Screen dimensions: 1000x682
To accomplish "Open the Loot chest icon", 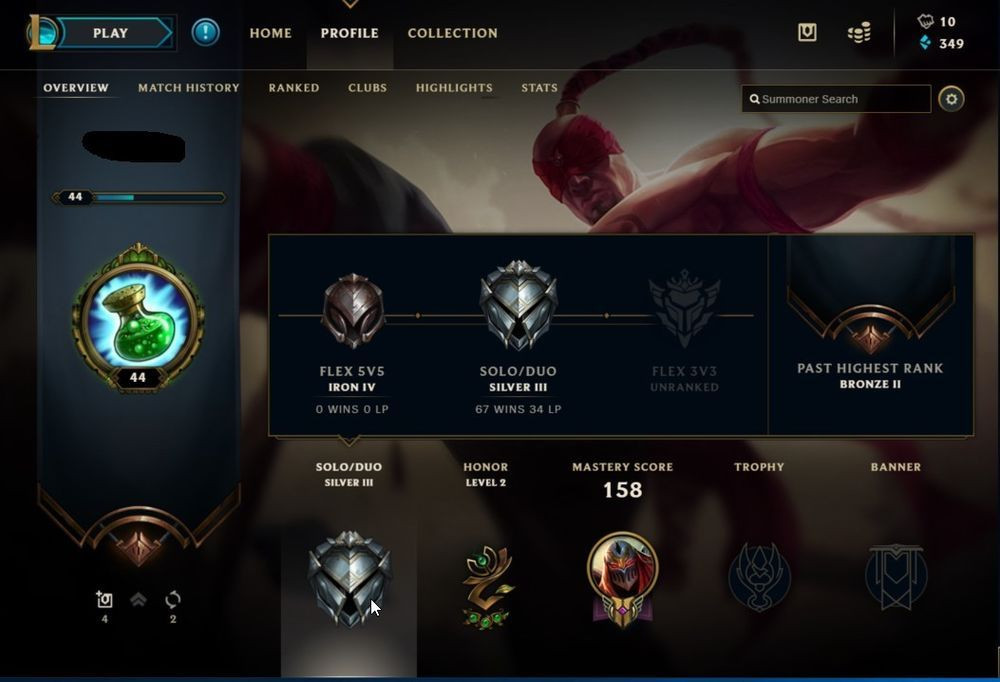I will [x=807, y=32].
